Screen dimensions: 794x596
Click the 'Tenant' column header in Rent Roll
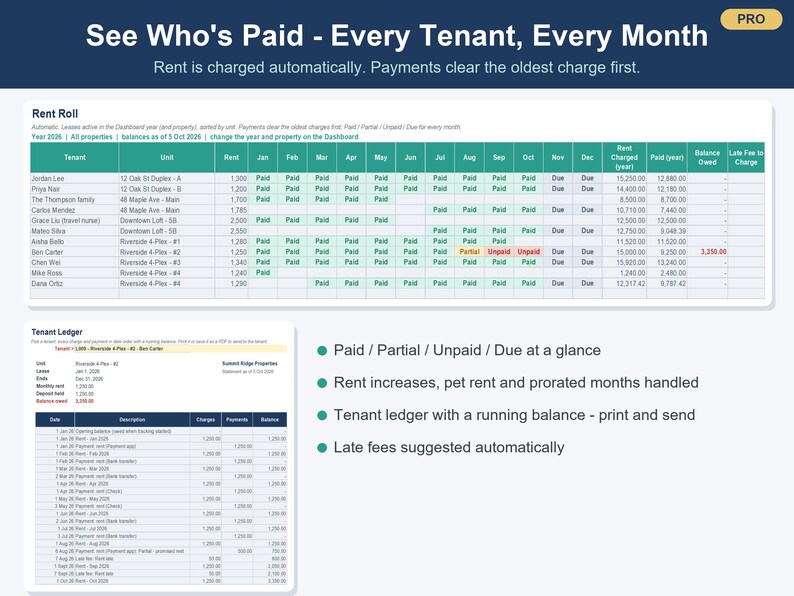[x=74, y=157]
